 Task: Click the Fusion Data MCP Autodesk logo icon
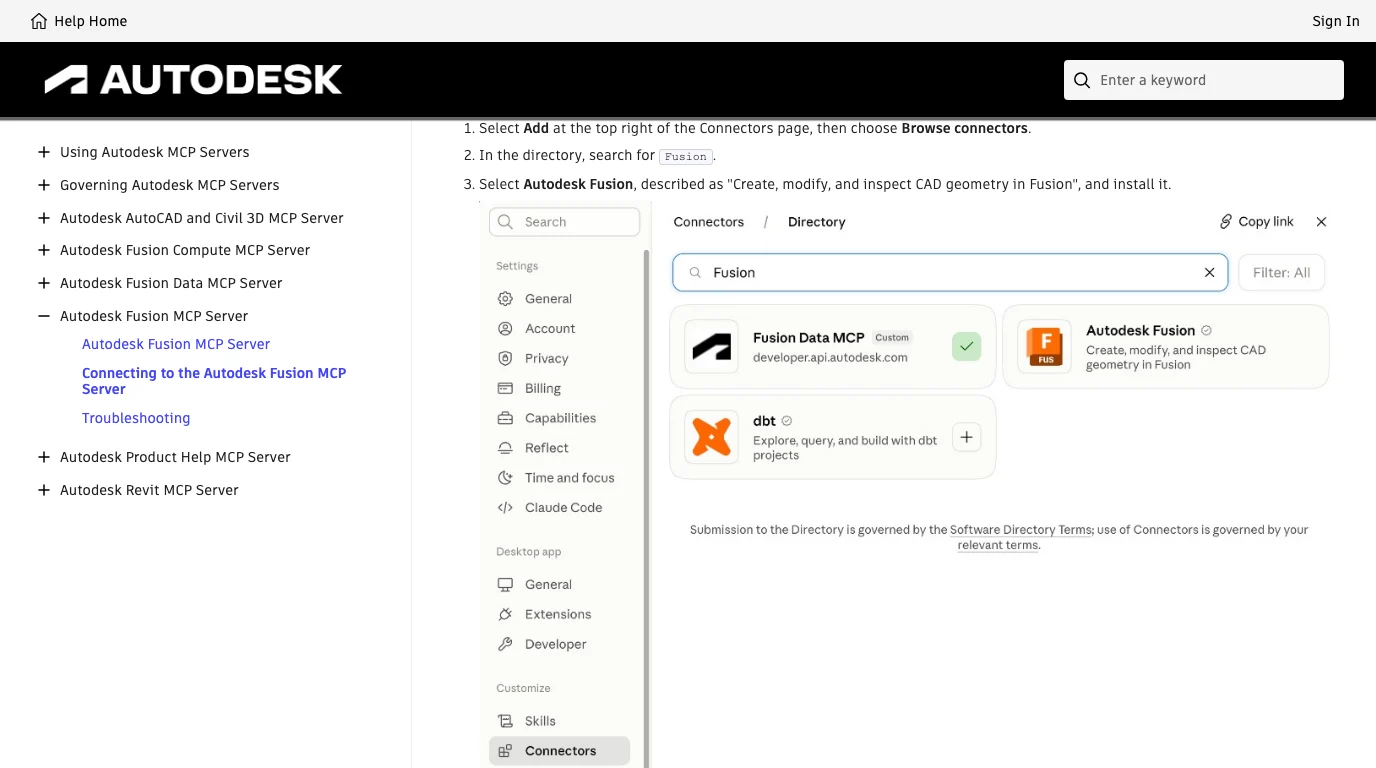click(712, 347)
